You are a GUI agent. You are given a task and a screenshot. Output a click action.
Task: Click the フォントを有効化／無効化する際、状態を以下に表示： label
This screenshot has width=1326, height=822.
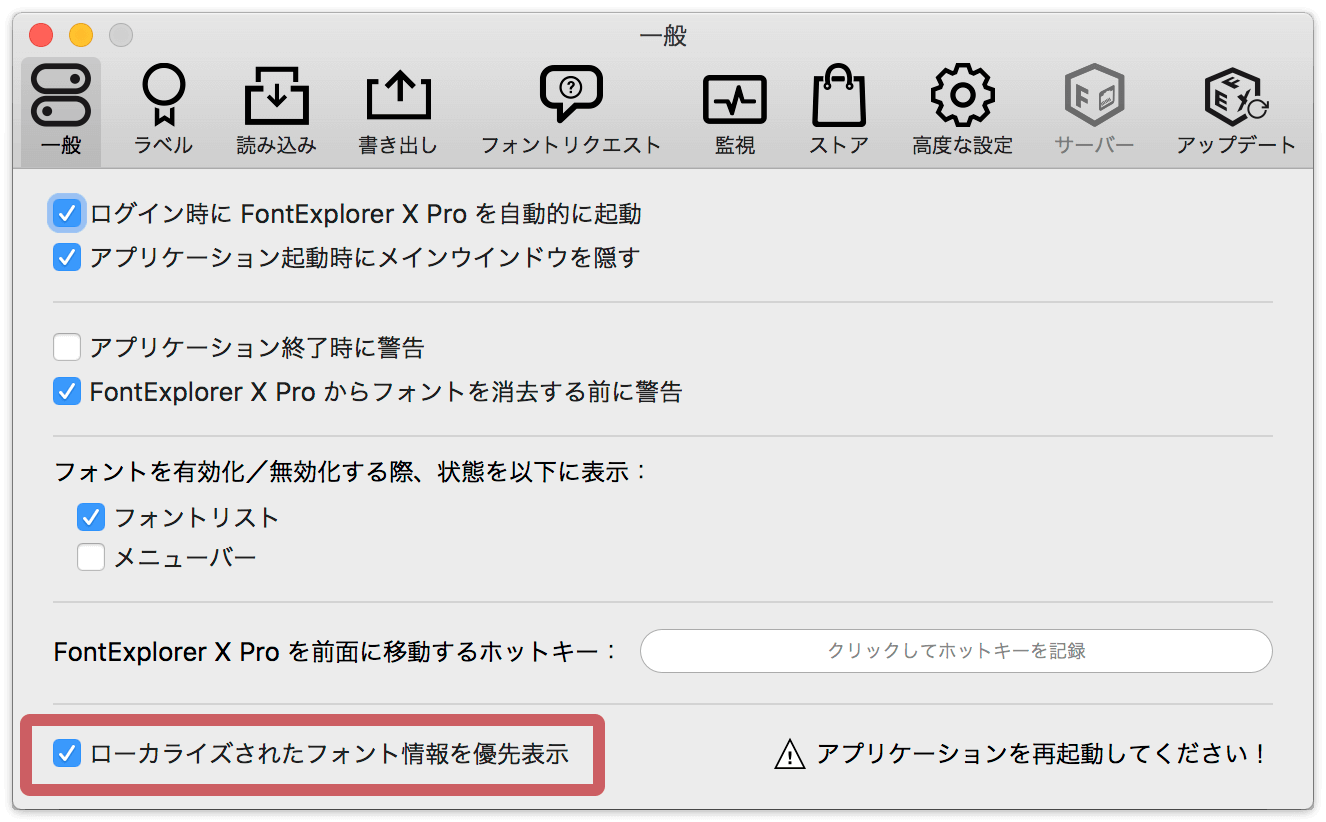point(351,471)
